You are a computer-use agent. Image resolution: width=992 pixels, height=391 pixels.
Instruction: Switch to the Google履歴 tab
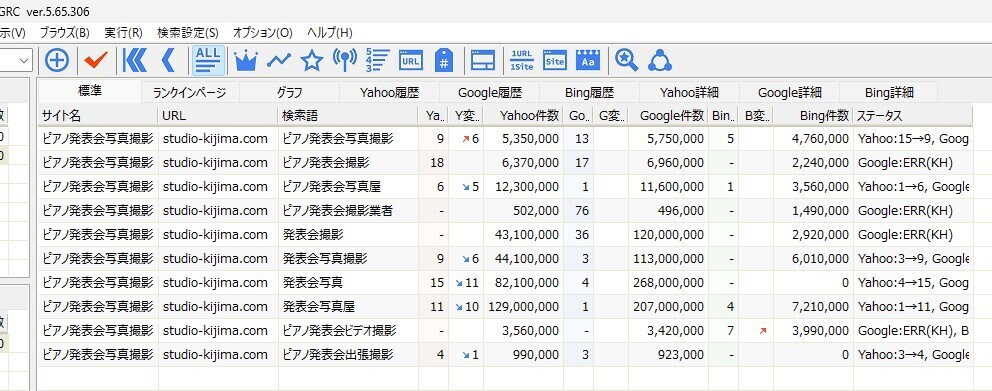click(490, 92)
